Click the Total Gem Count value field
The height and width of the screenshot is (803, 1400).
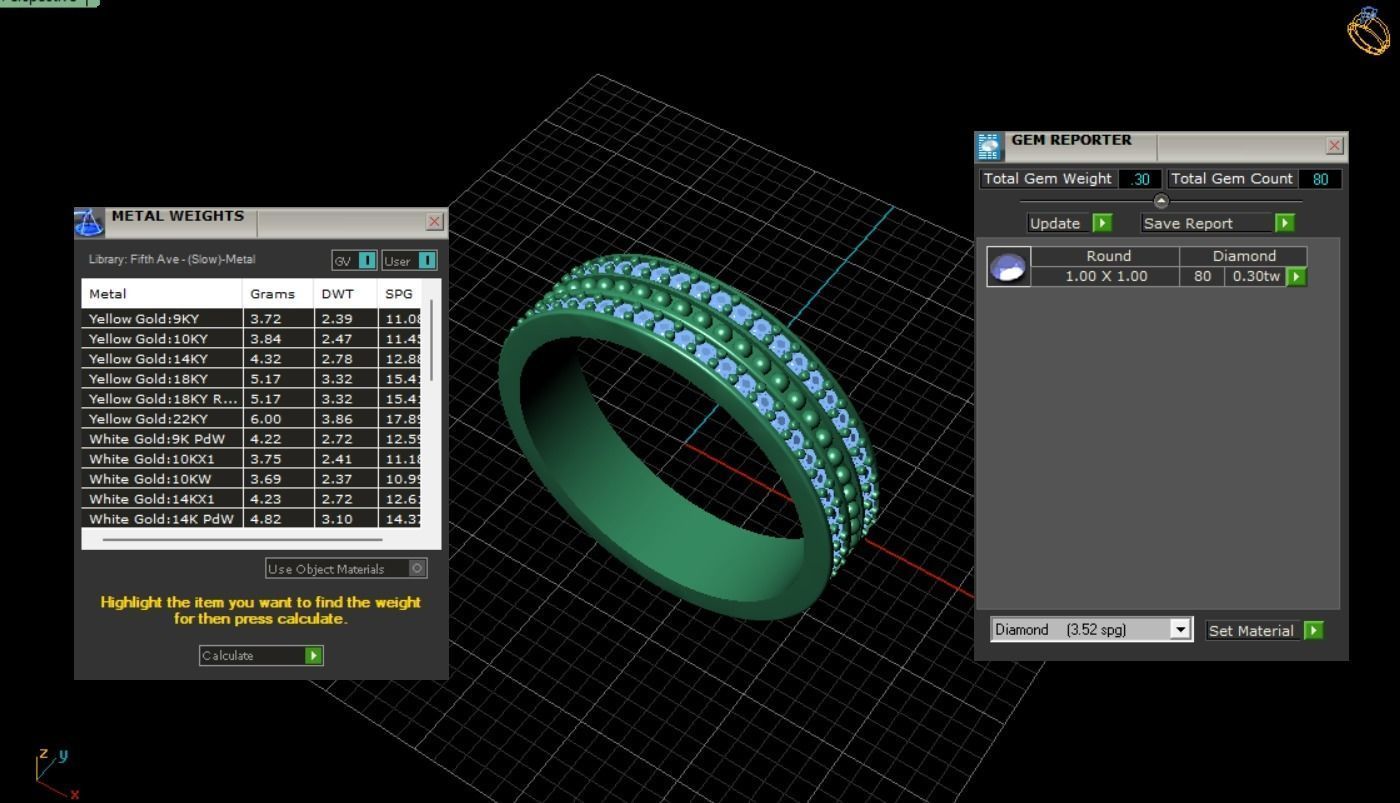click(1320, 179)
